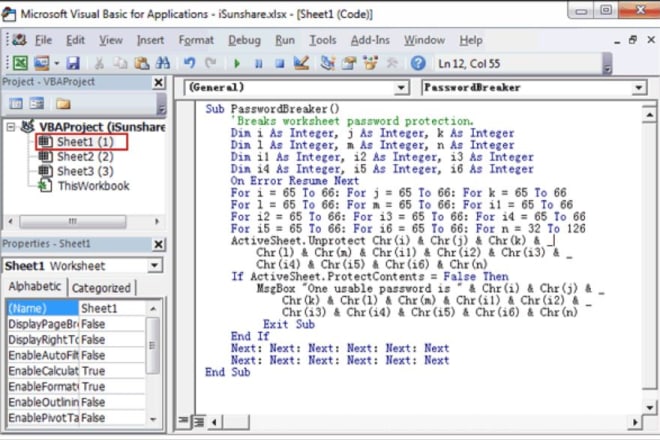The width and height of the screenshot is (660, 440).
Task: Click the Cut scissors icon
Action: click(x=99, y=64)
